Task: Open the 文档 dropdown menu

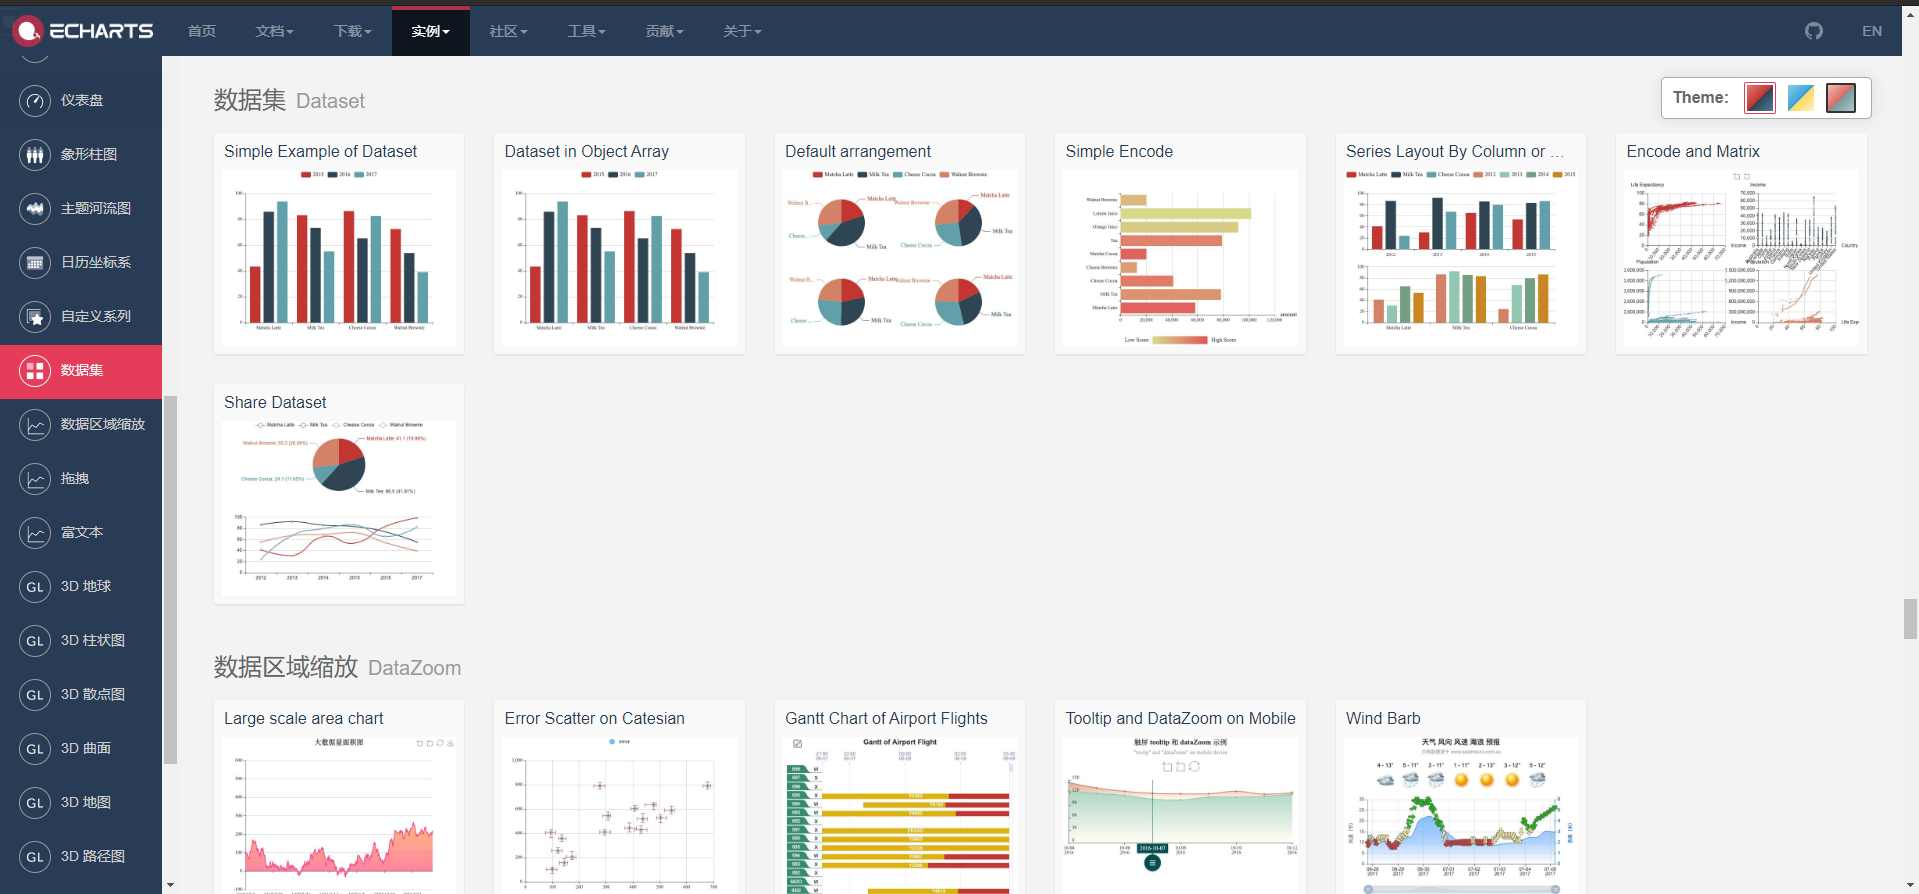Action: pos(274,31)
